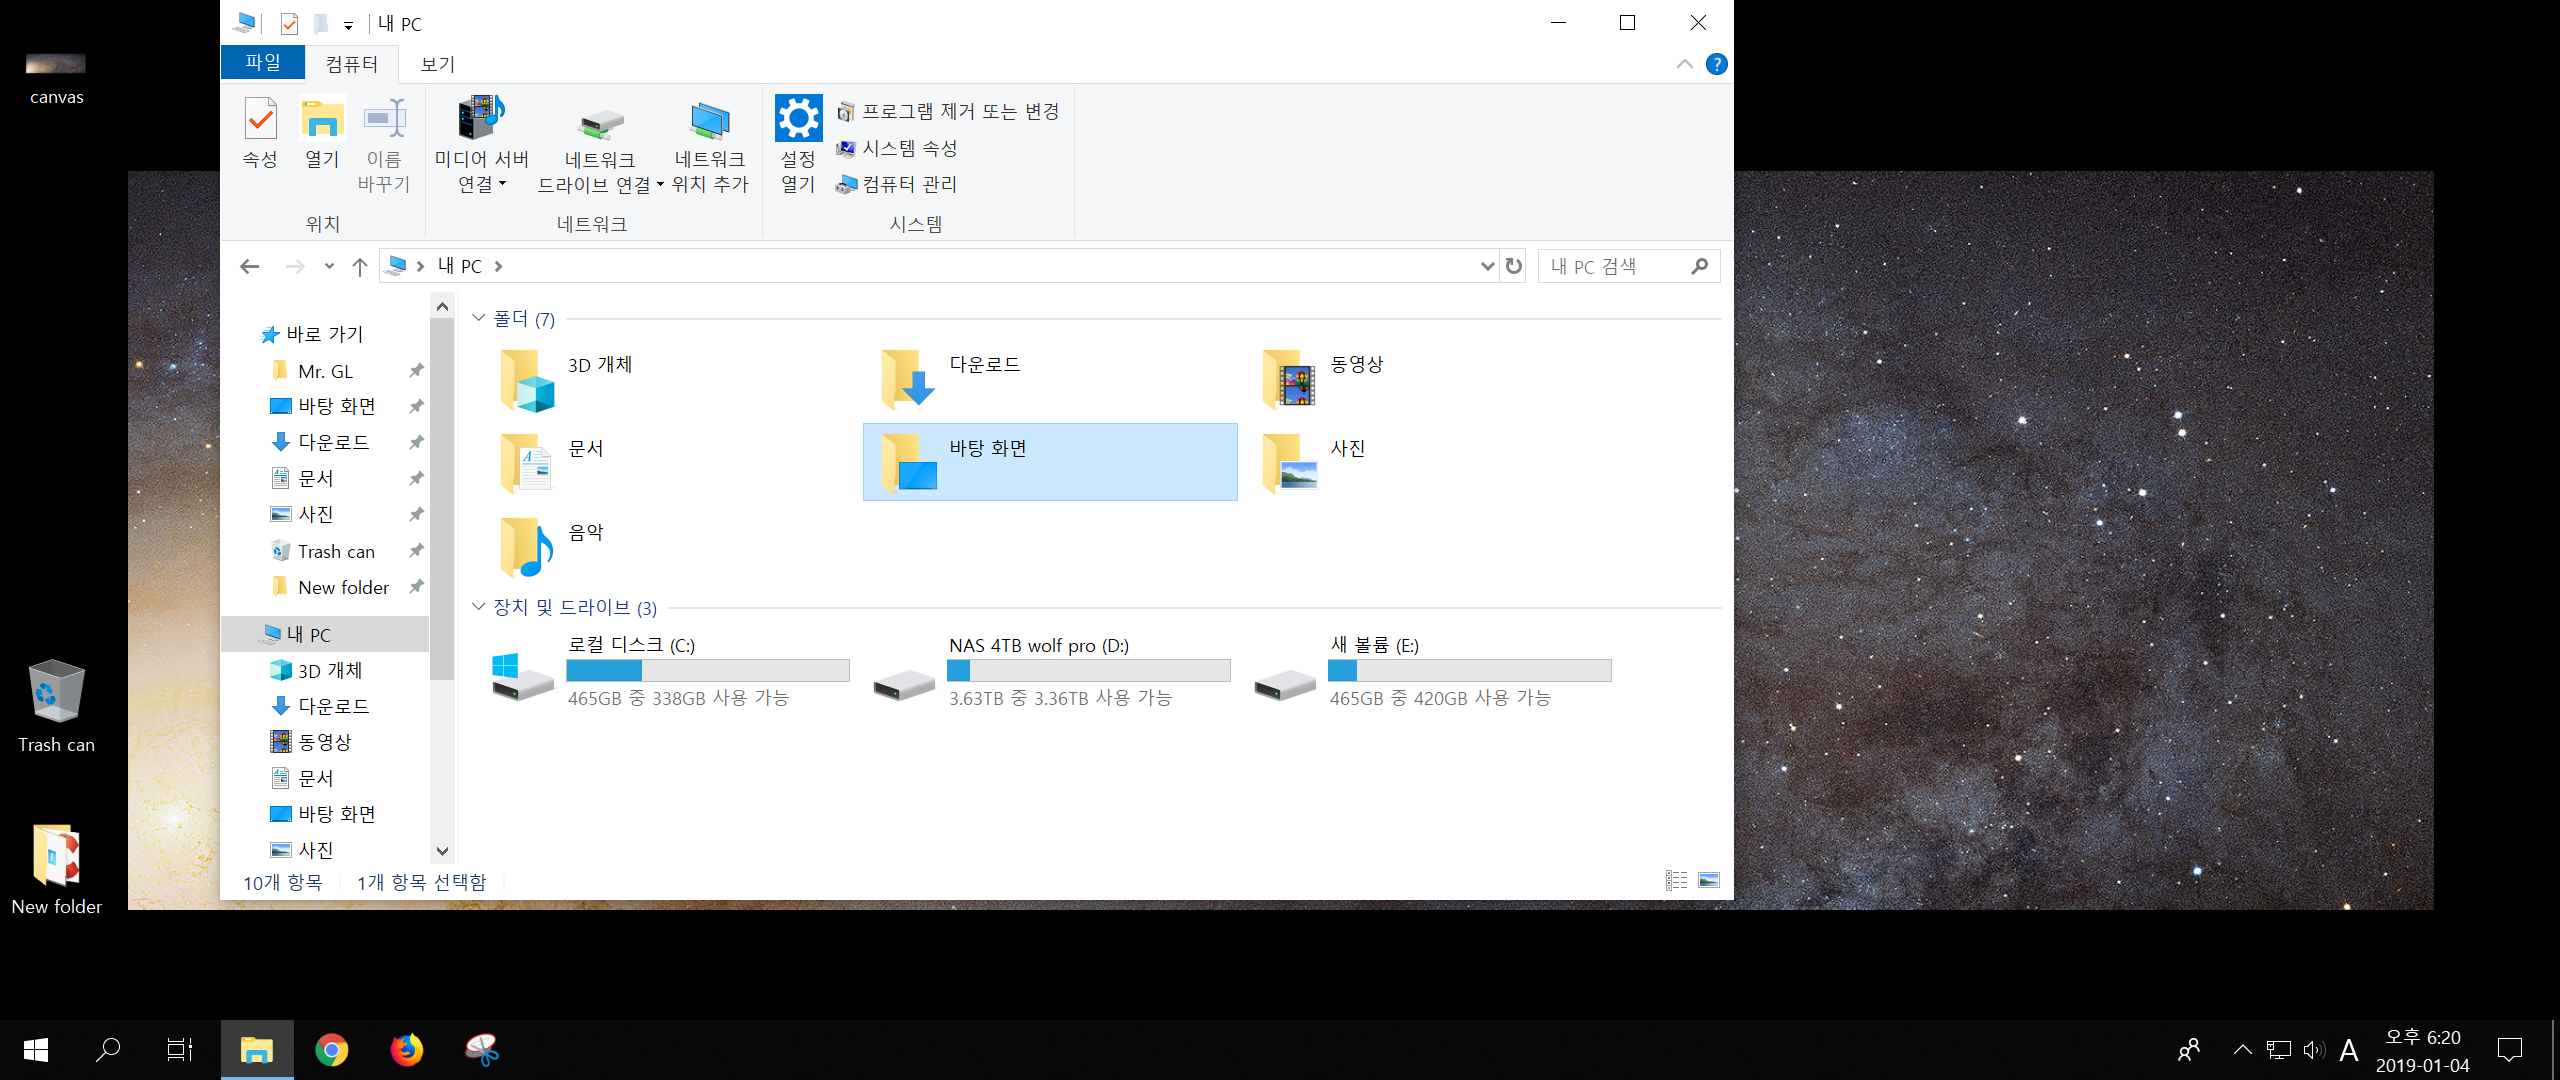The width and height of the screenshot is (2560, 1080).
Task: Go back with the back arrow
Action: click(250, 266)
